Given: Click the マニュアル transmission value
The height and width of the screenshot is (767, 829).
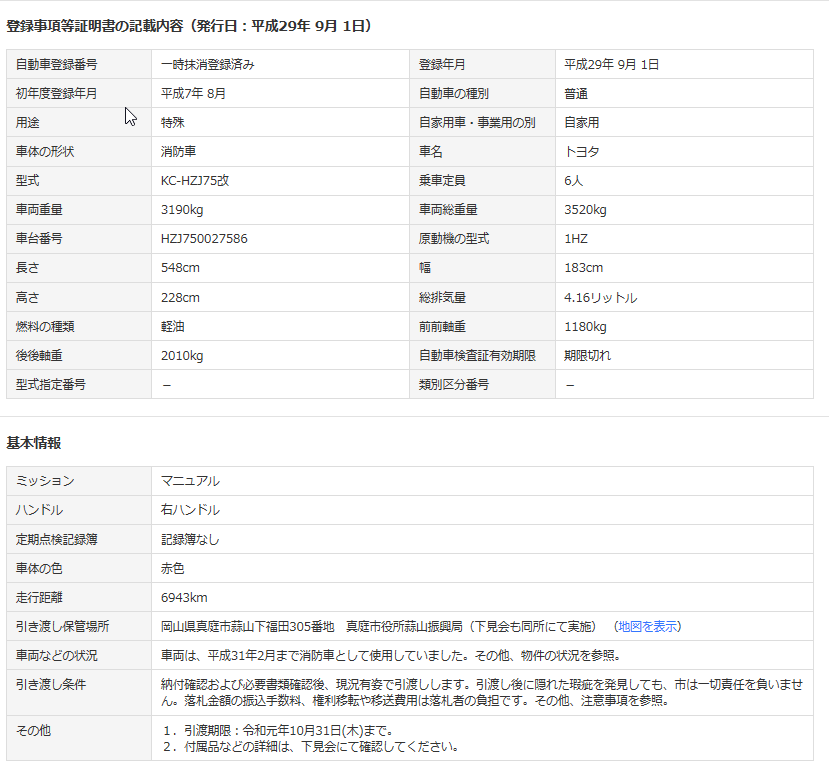Looking at the screenshot, I should 190,481.
